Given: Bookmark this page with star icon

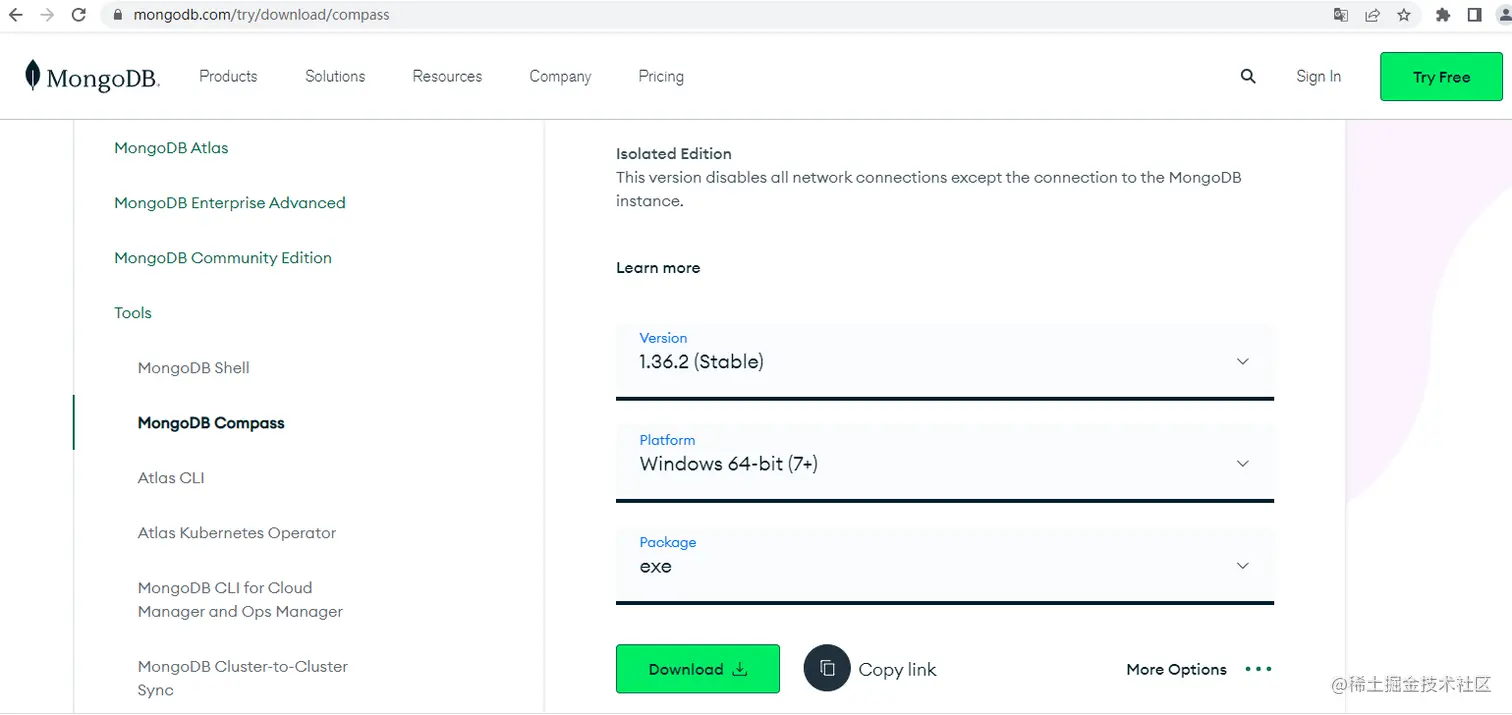Looking at the screenshot, I should (1404, 15).
